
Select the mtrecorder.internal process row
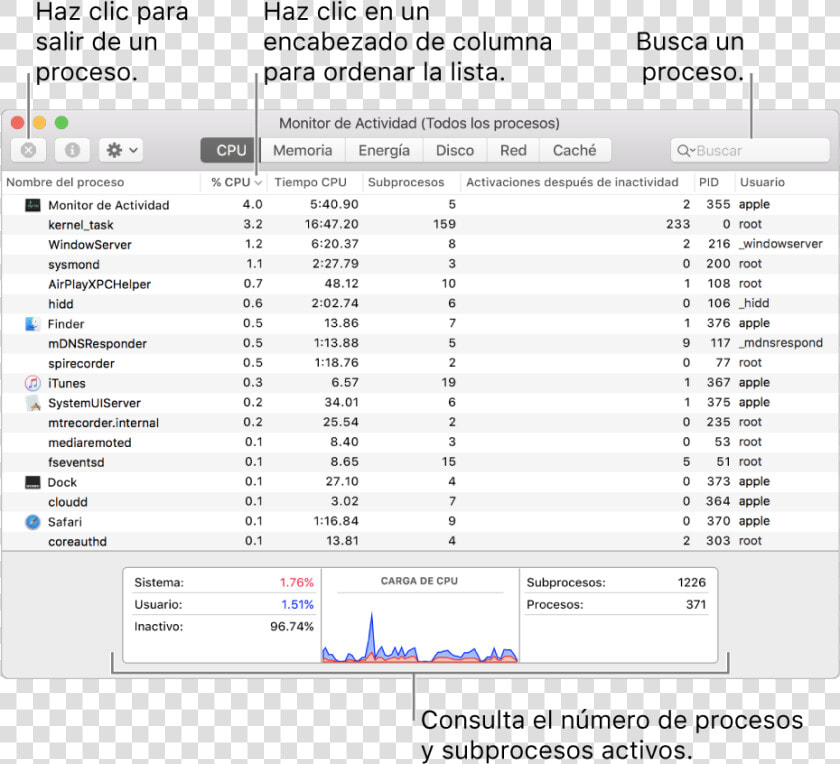420,423
